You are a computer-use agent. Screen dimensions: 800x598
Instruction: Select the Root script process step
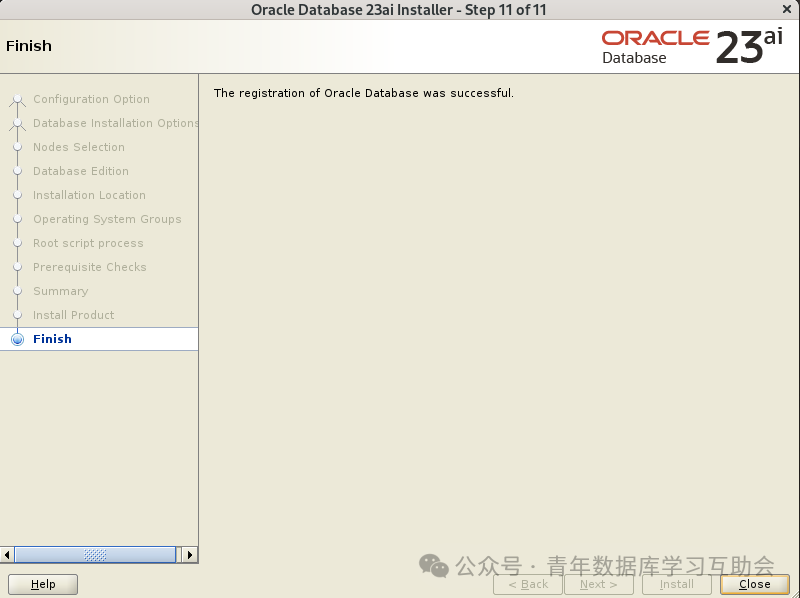pos(88,243)
